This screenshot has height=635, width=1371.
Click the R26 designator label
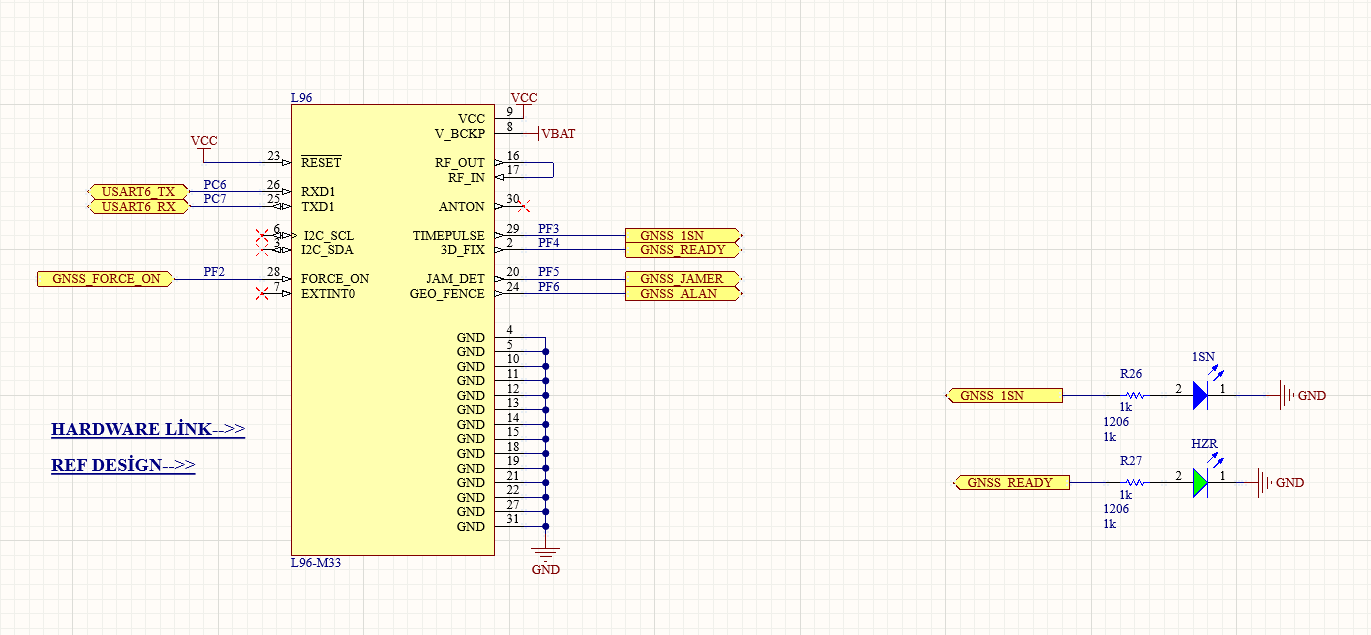coord(1131,374)
